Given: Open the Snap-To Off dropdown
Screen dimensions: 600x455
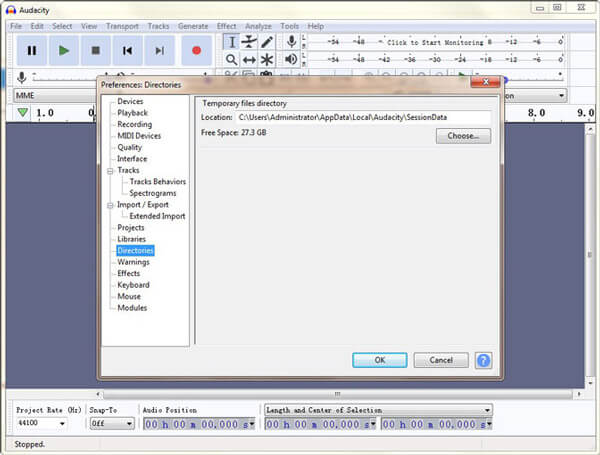Looking at the screenshot, I should point(112,423).
